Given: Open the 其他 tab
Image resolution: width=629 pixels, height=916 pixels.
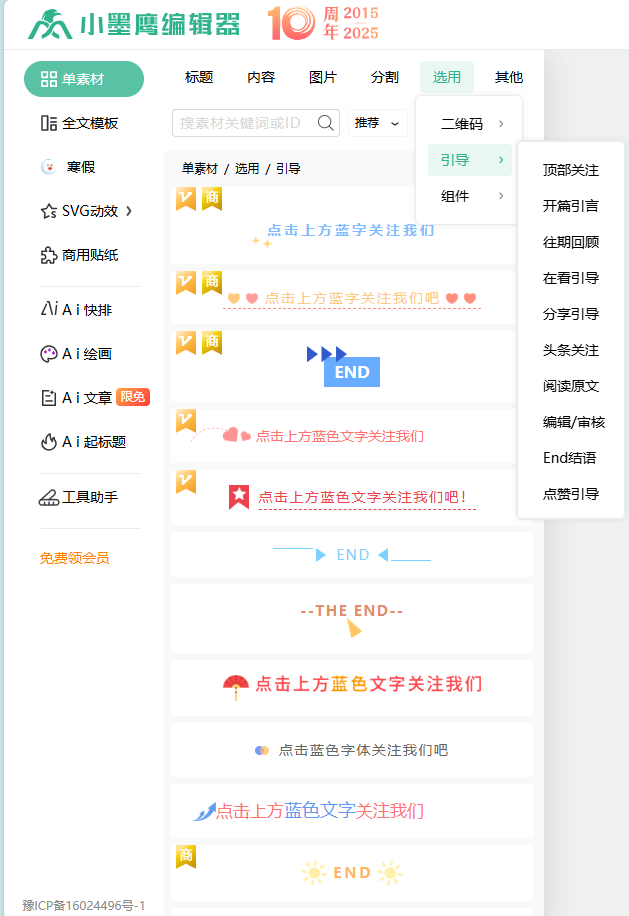Looking at the screenshot, I should (509, 77).
